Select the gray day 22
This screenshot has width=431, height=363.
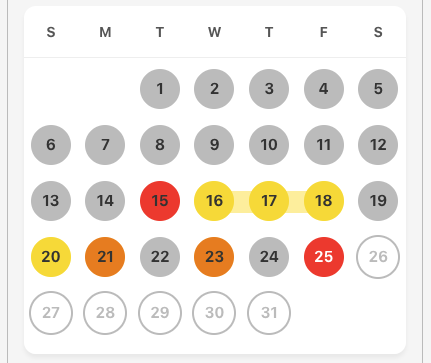pos(160,257)
